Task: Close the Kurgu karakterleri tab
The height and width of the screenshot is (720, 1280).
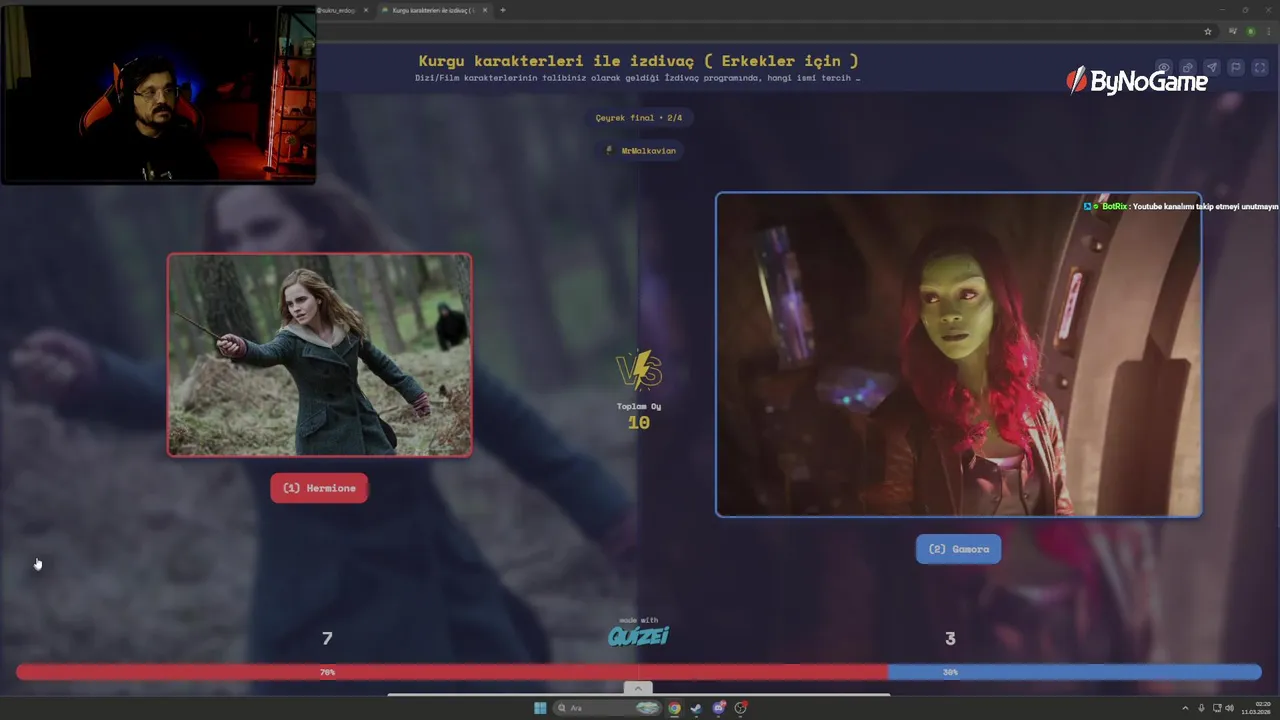Action: (485, 10)
